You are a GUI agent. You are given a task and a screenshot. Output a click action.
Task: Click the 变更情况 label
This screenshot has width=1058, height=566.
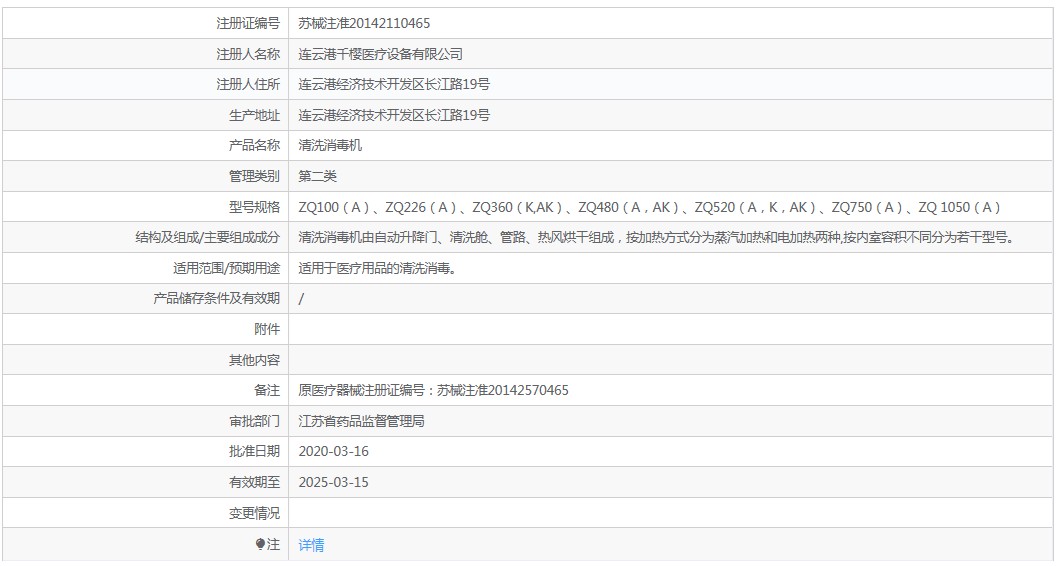pos(254,513)
